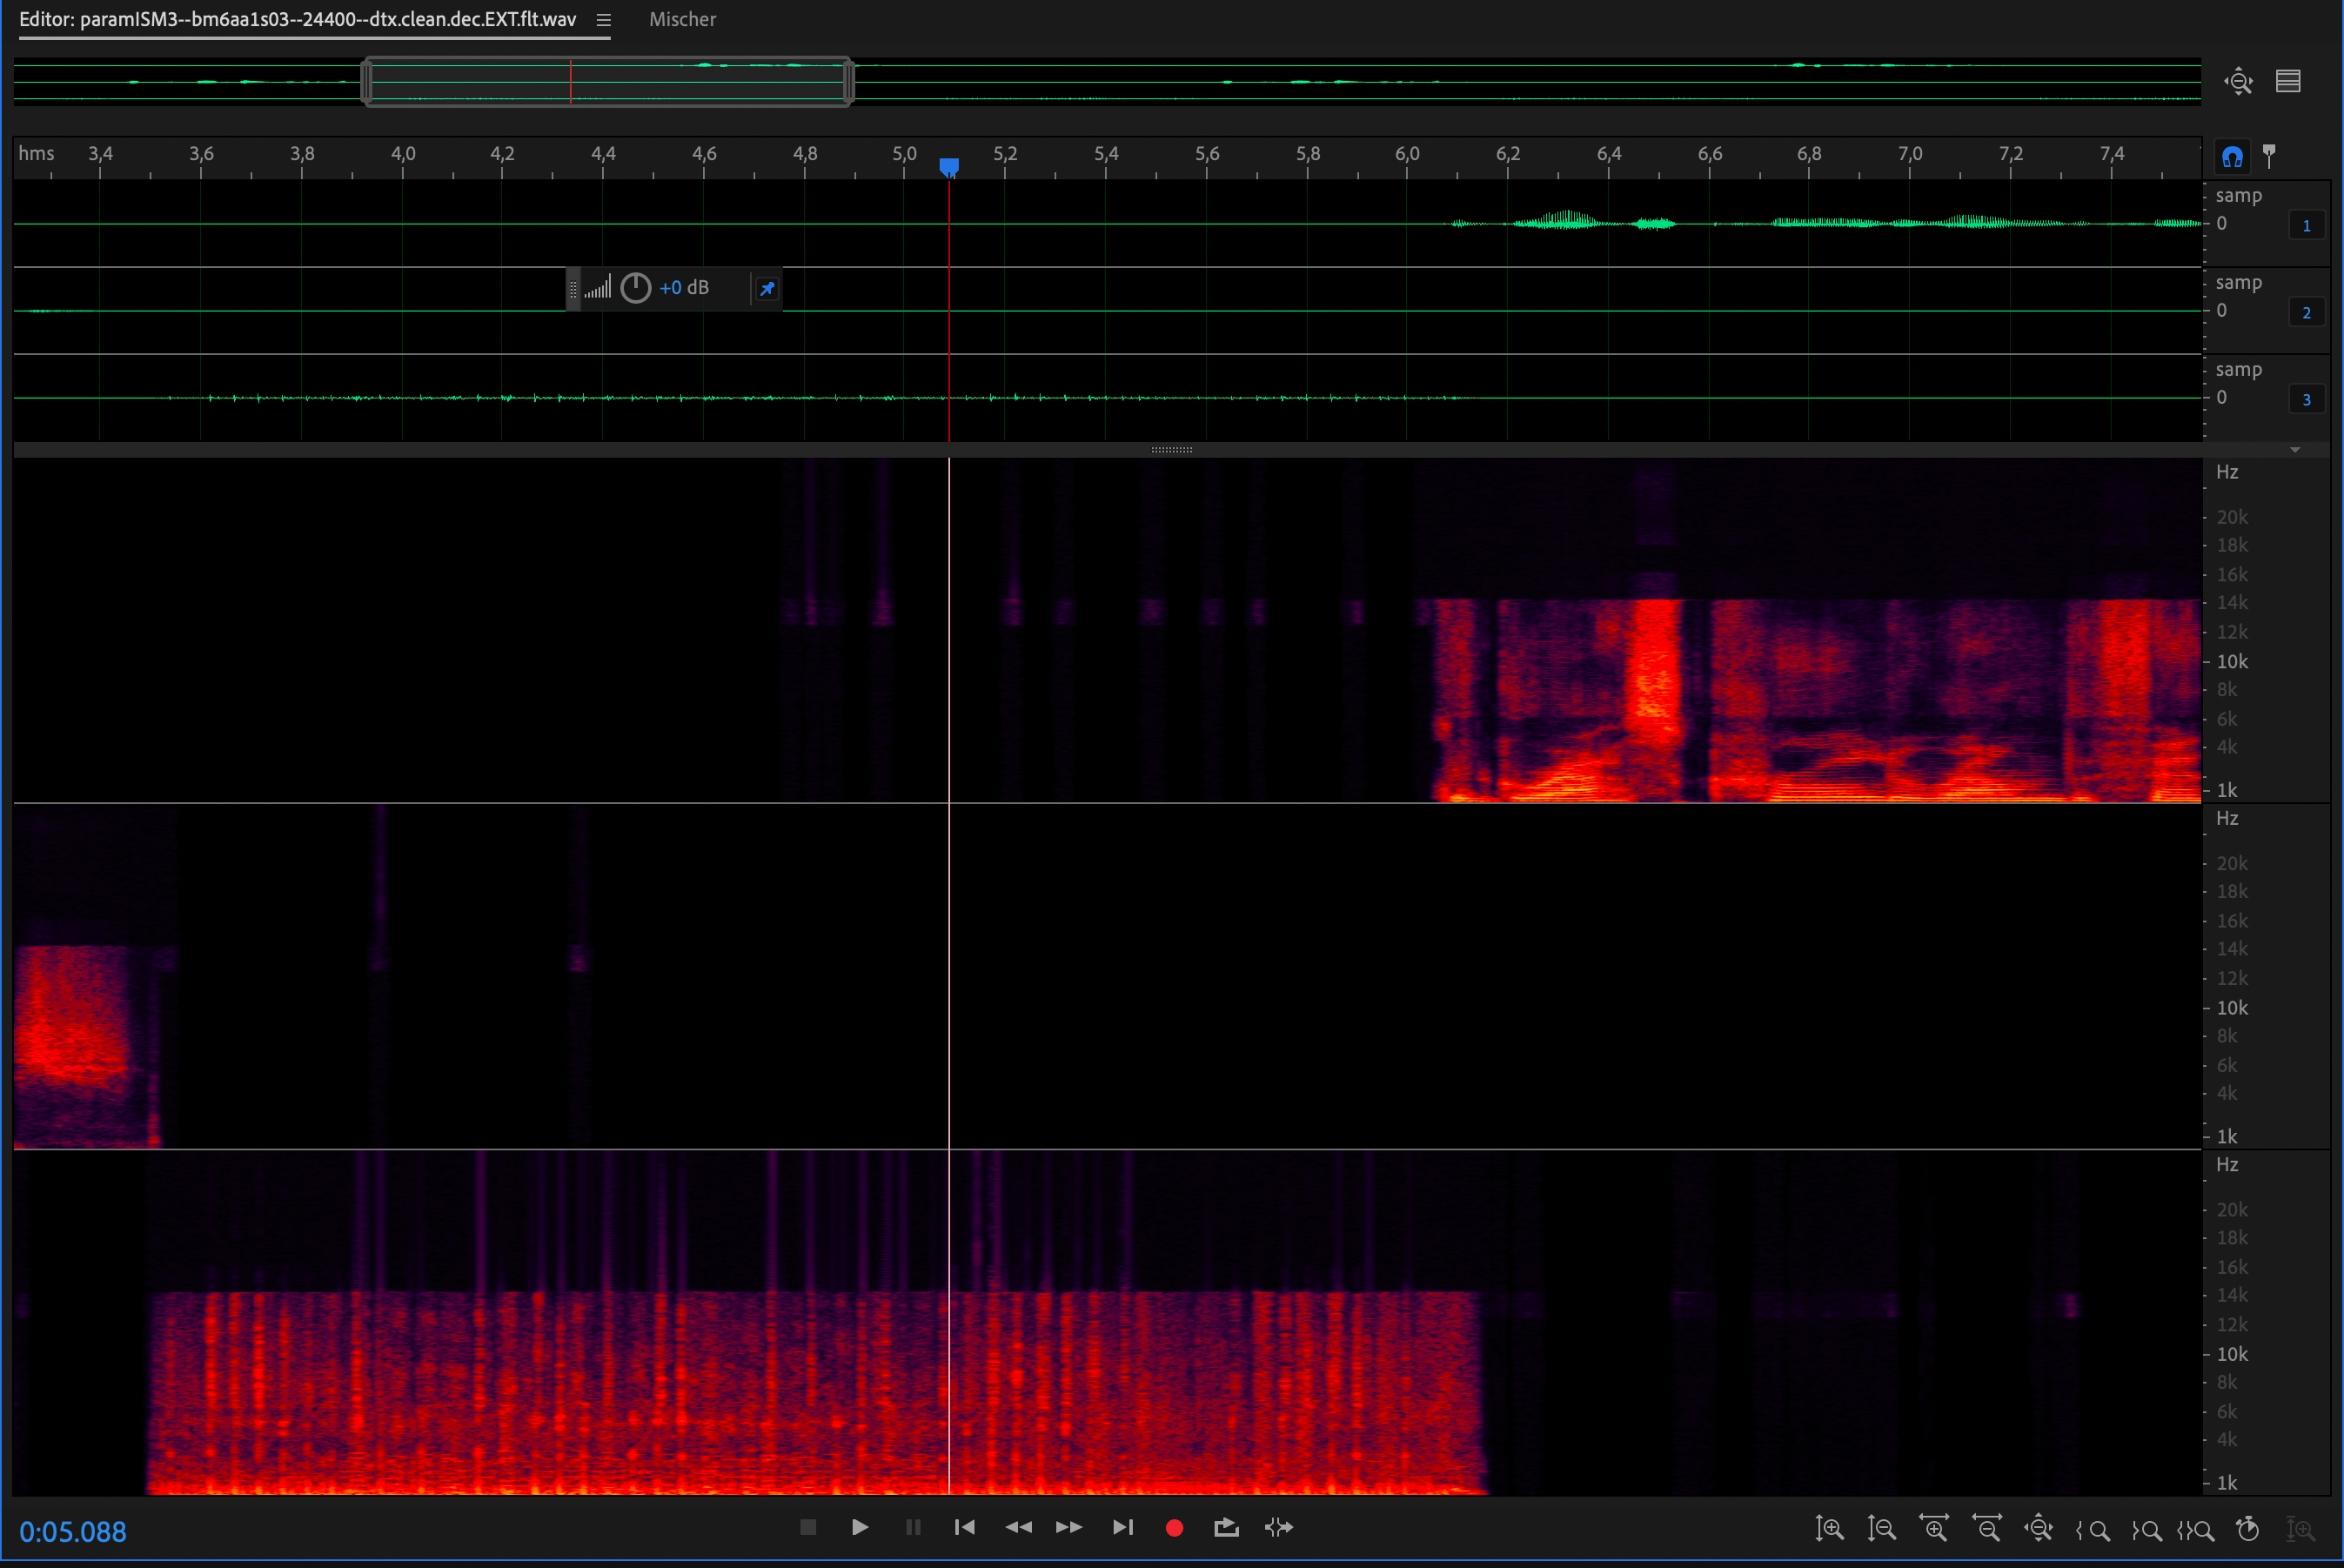Viewport: 2344px width, 1568px height.
Task: Click the blue playhead marker on the timeline
Action: 949,166
